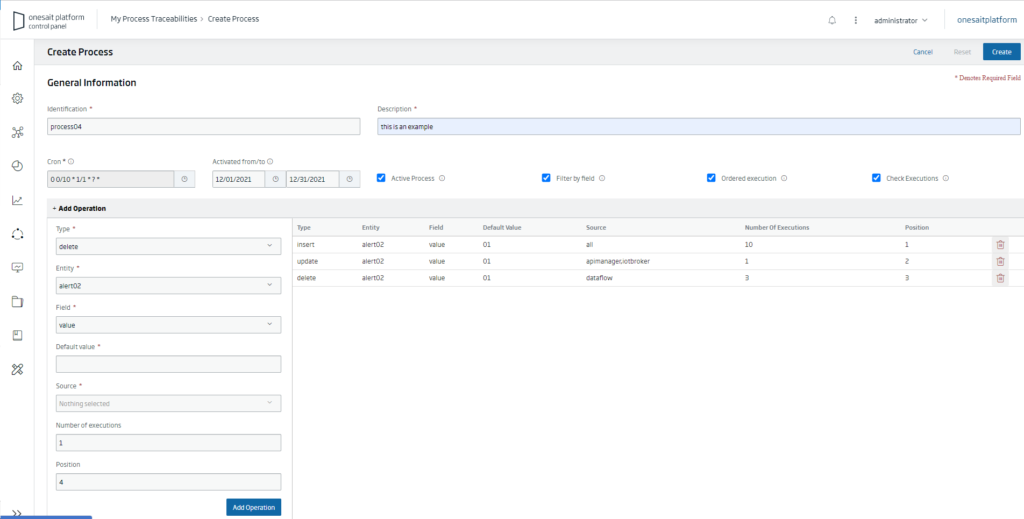Open the Field dropdown showing value
This screenshot has height=519, width=1024.
coord(168,324)
